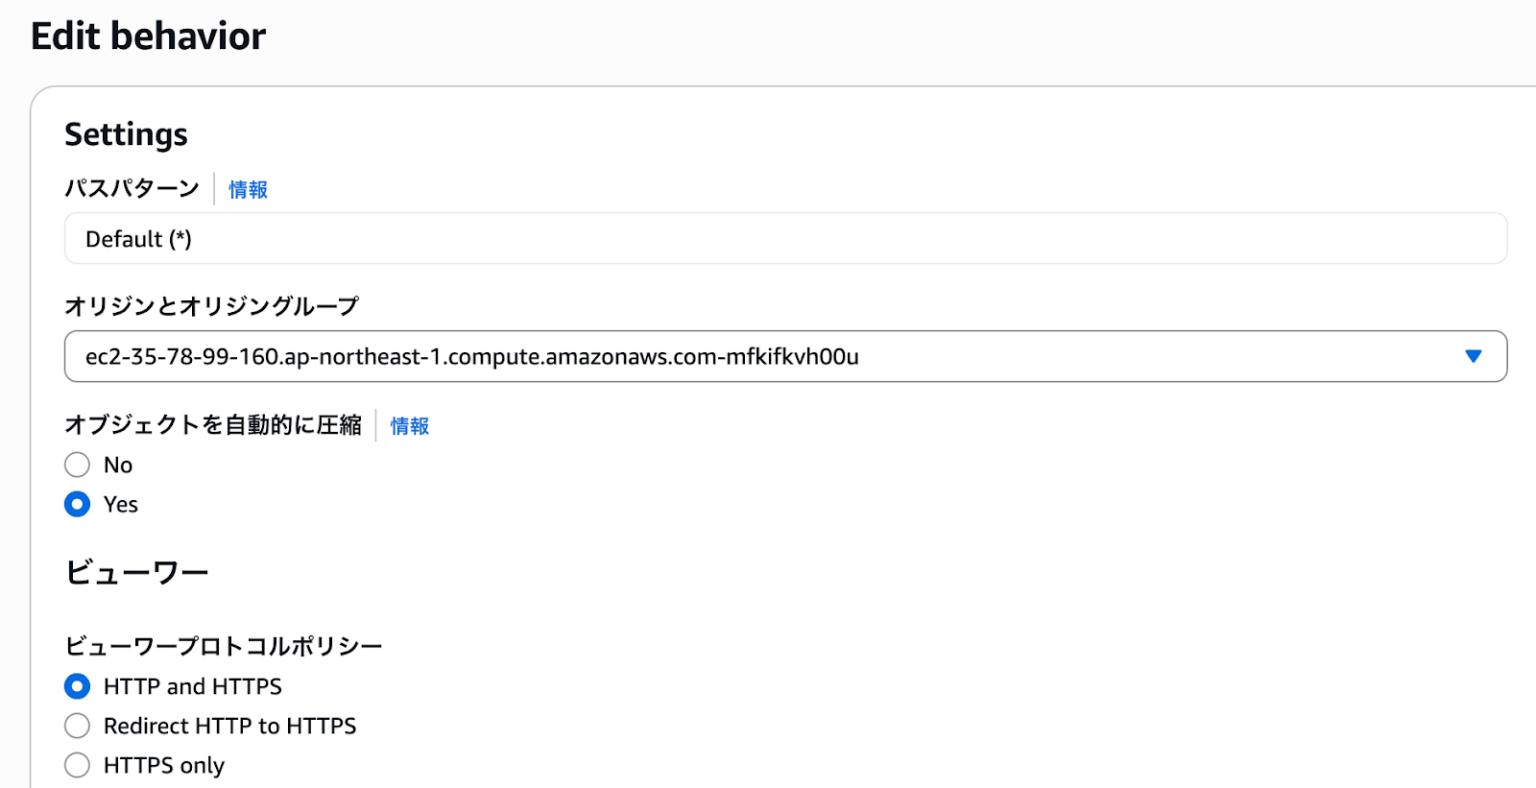Screen dimensions: 1536x788
Task: Click the Edit behavior page title
Action: (148, 35)
